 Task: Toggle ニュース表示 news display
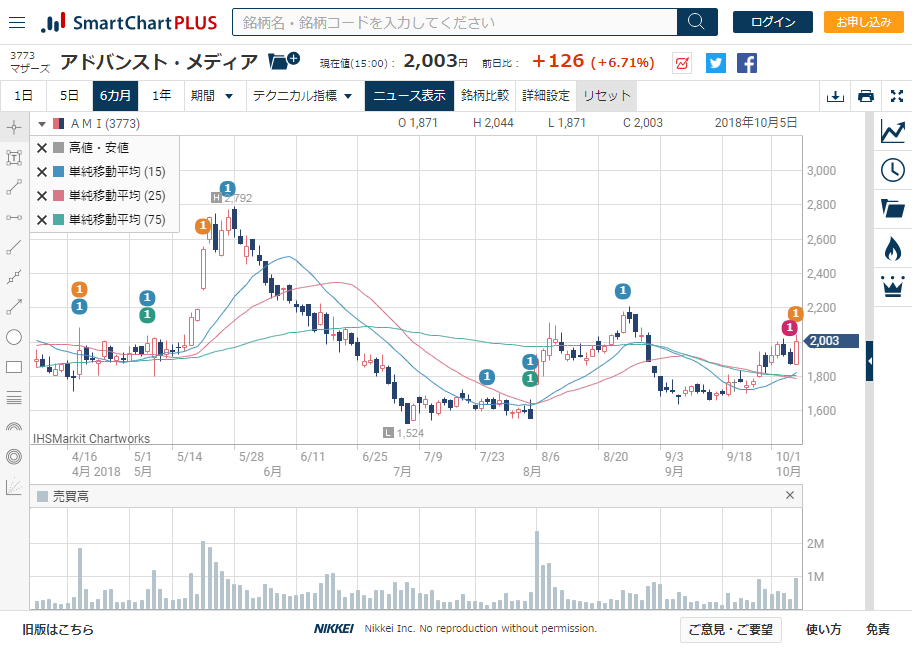[409, 96]
